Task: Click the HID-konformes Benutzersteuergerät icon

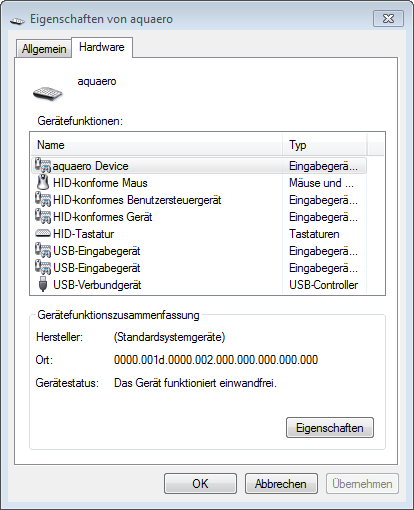Action: pyautogui.click(x=43, y=199)
